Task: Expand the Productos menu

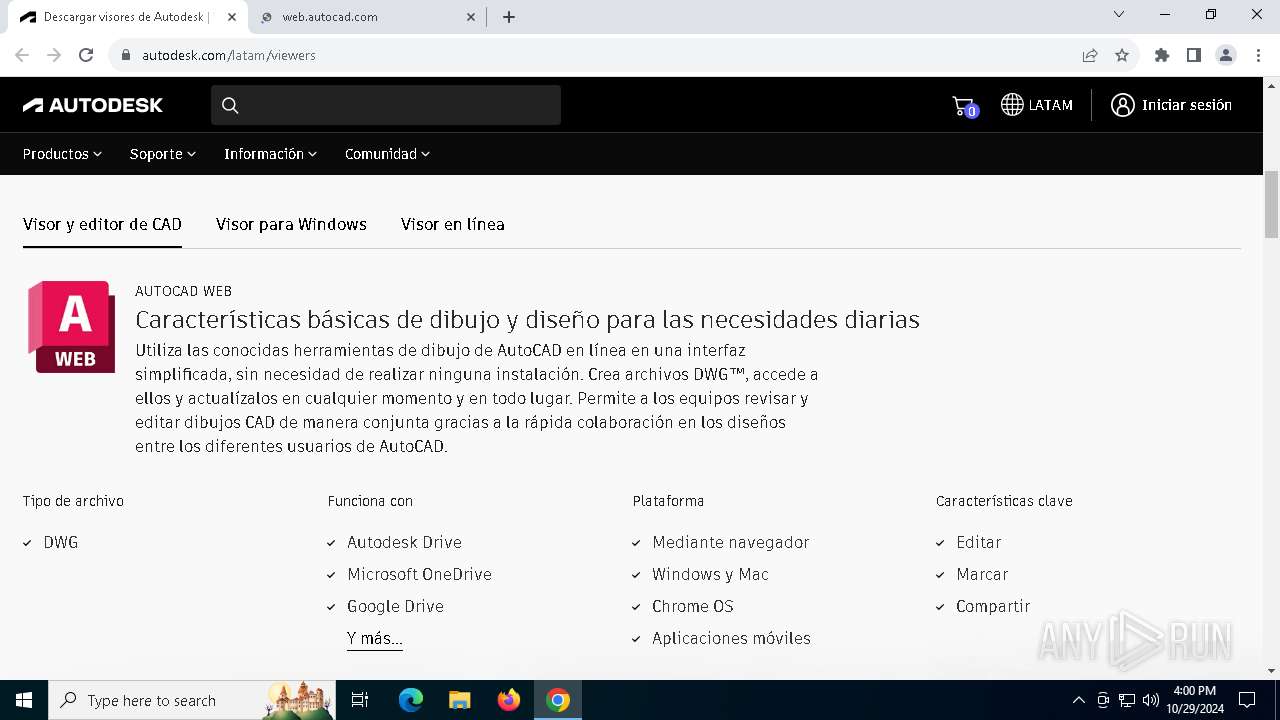Action: click(x=62, y=154)
